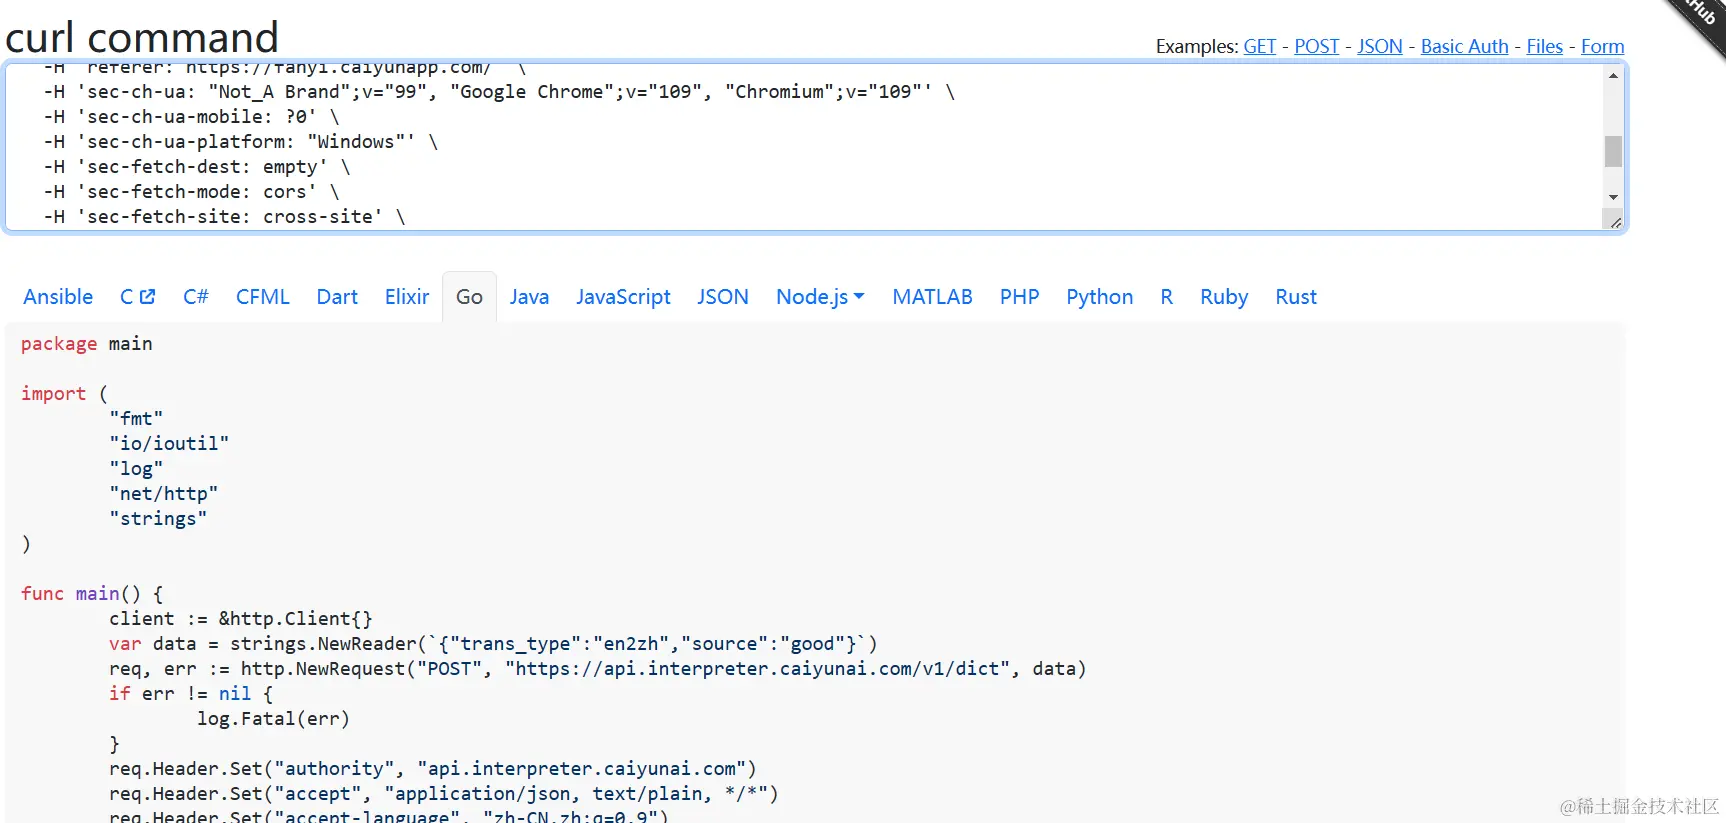Viewport: 1726px width, 823px height.
Task: Click the 'client := &http.Client{}' line
Action: (x=241, y=618)
